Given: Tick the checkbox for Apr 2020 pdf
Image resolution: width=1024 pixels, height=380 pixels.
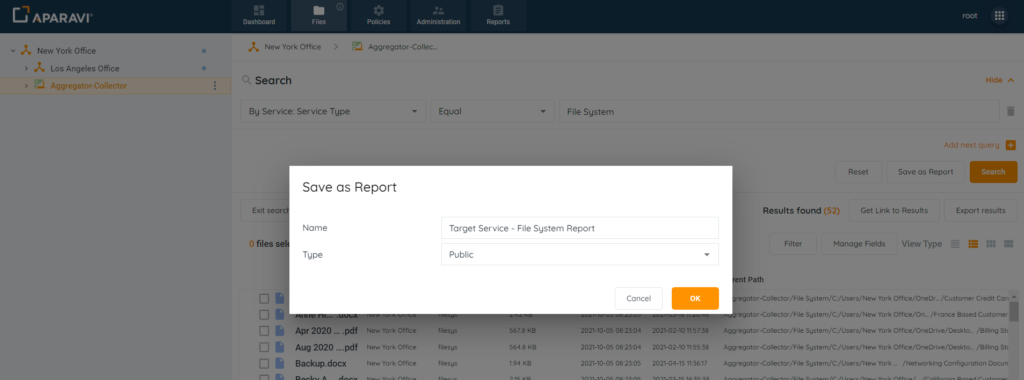Looking at the screenshot, I should (264, 330).
